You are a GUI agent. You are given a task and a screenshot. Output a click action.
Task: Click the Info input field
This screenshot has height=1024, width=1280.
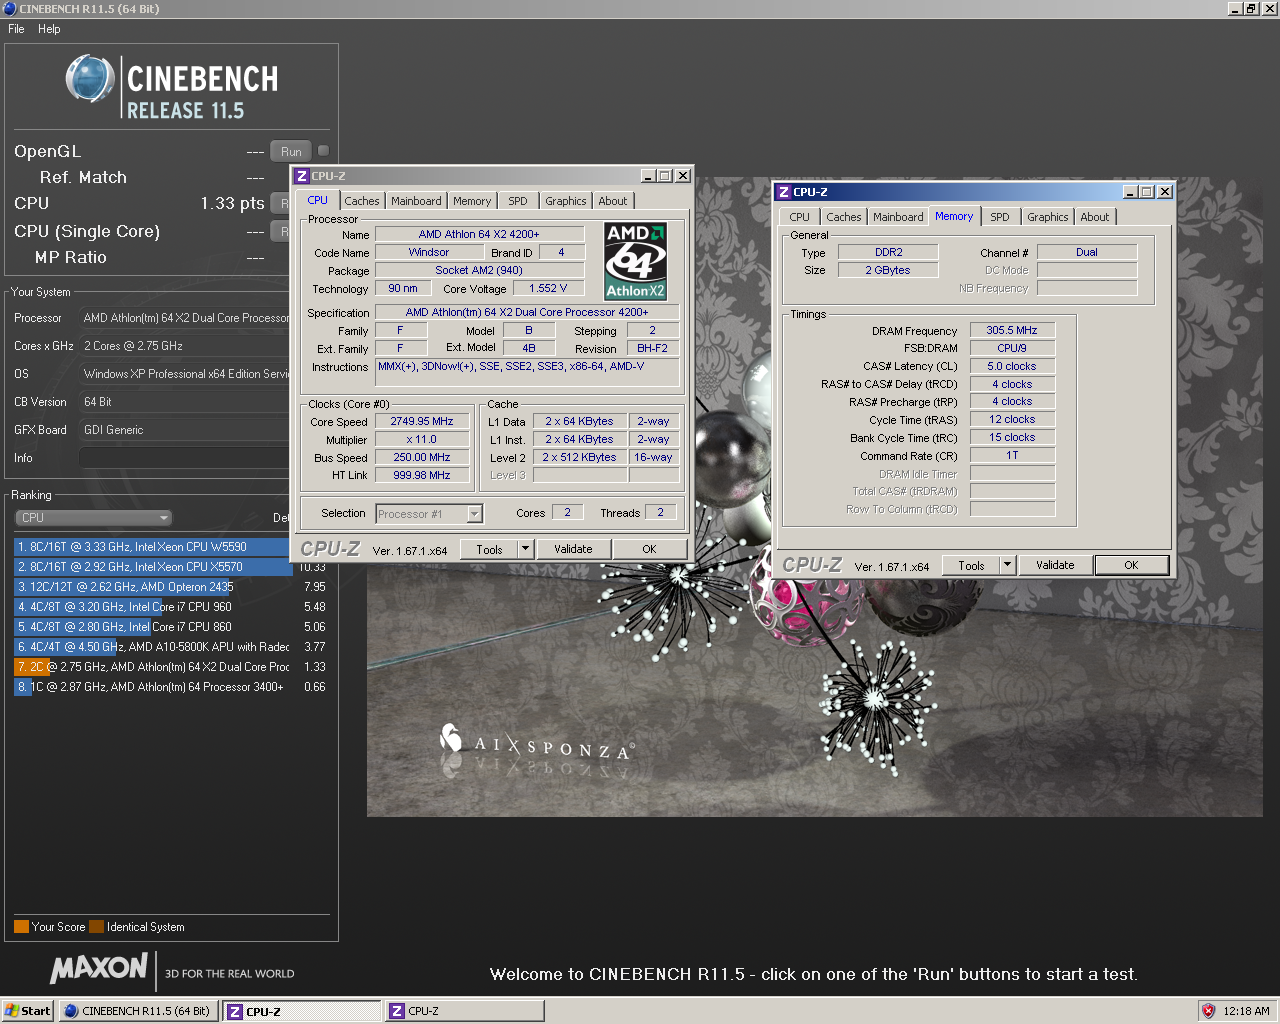[x=184, y=458]
